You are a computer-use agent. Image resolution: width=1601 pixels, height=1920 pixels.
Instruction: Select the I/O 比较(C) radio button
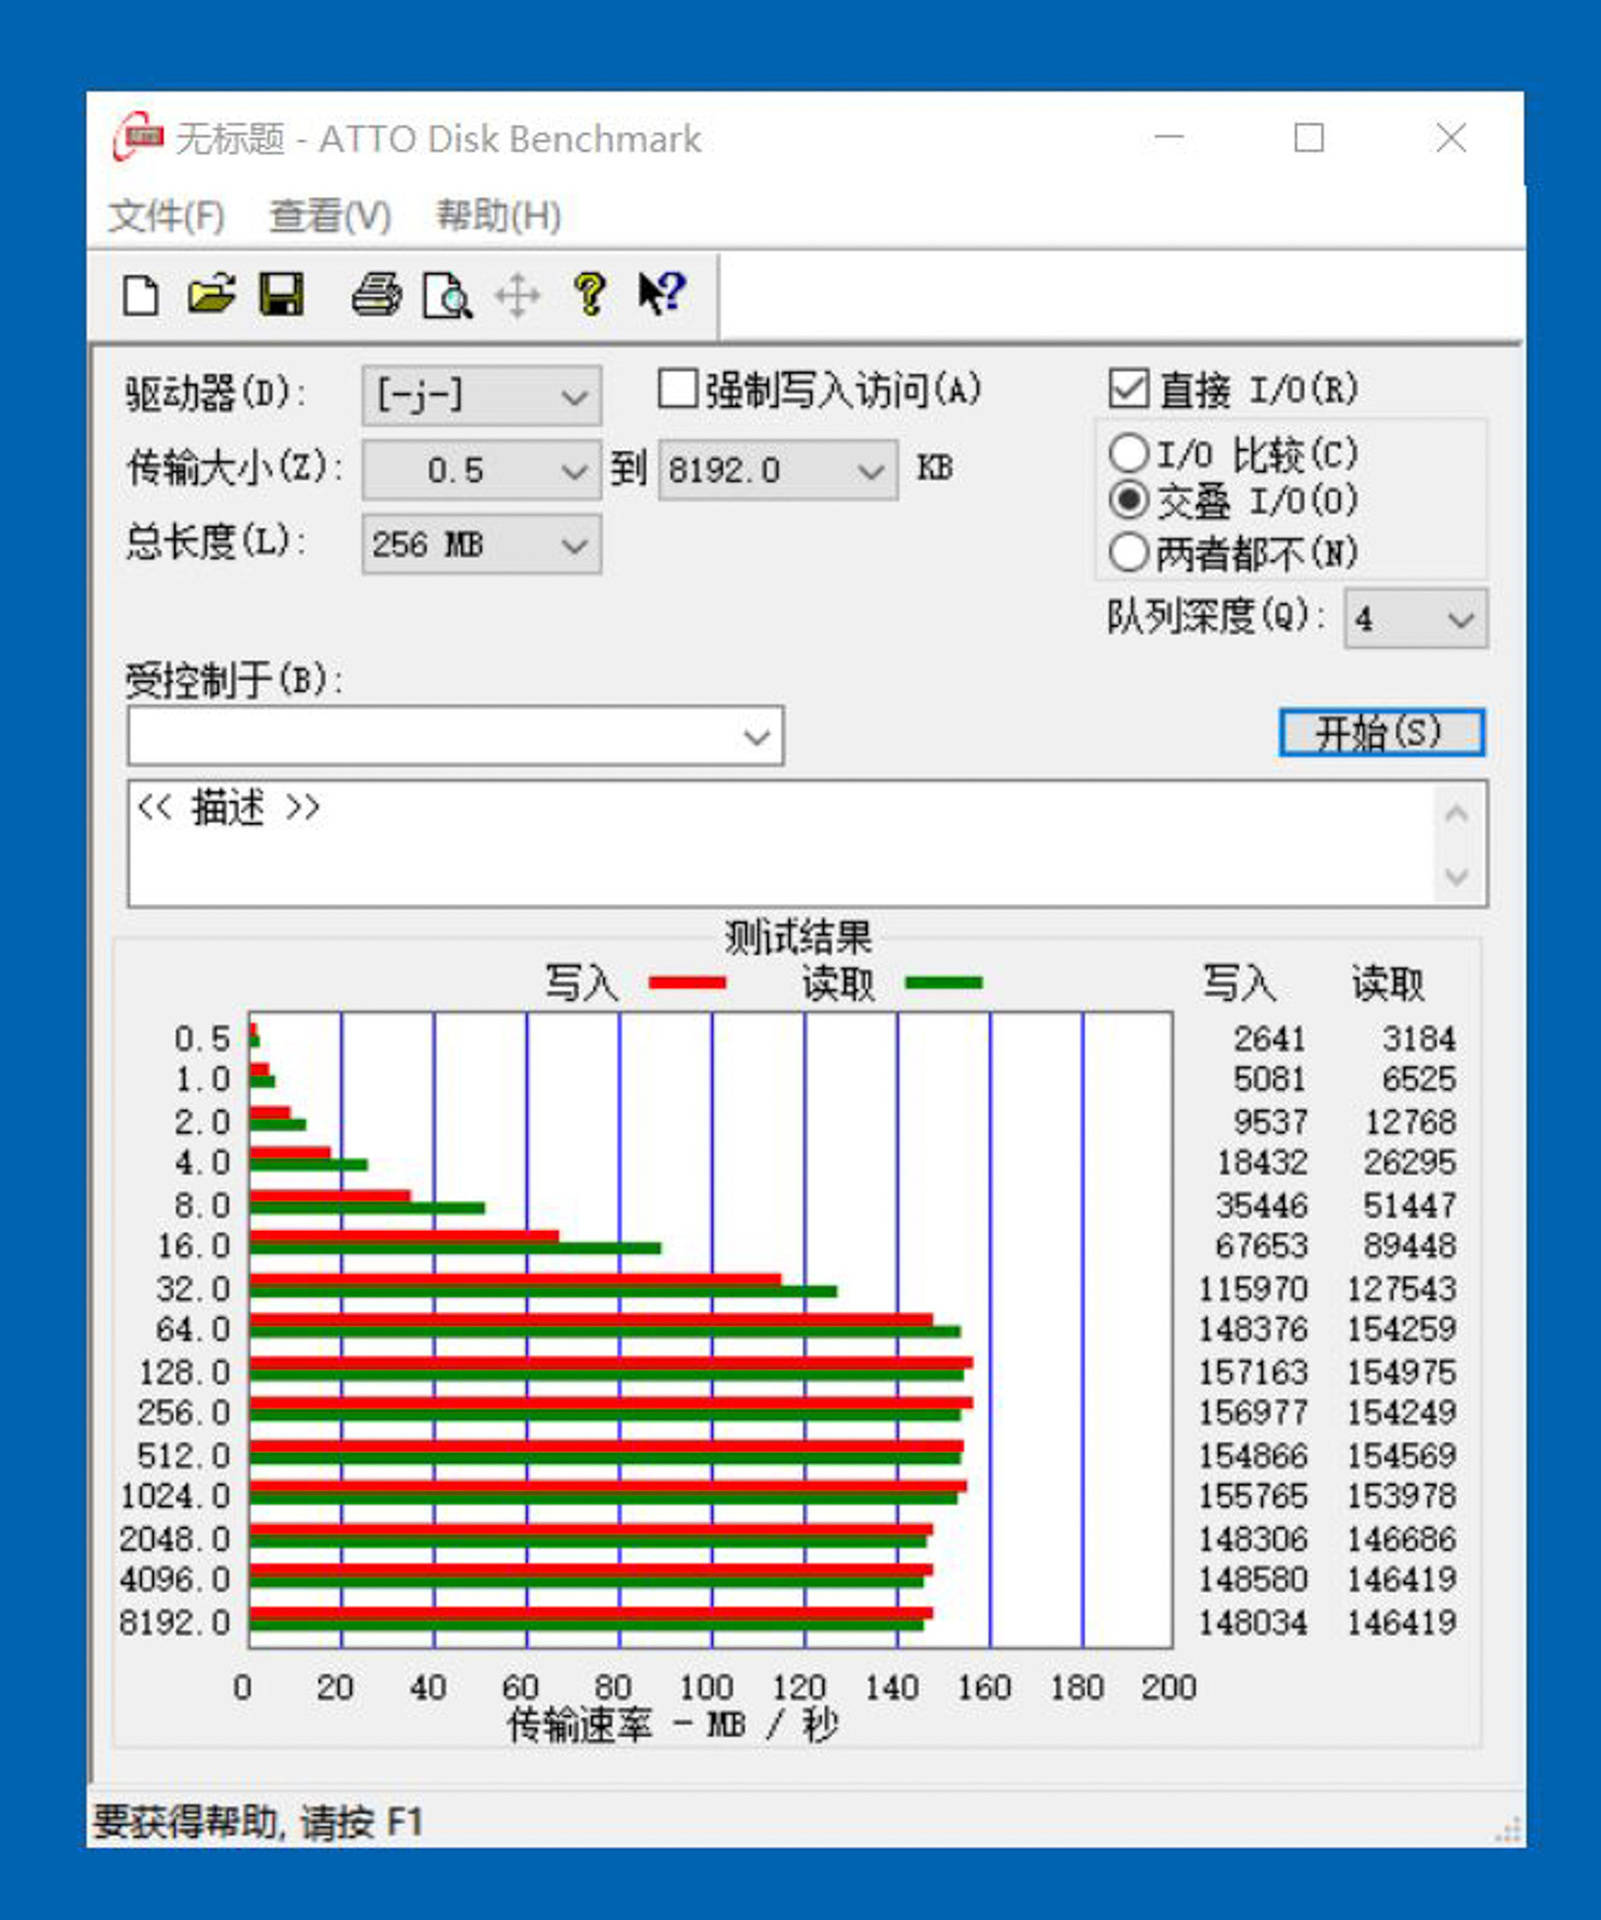pos(1128,453)
